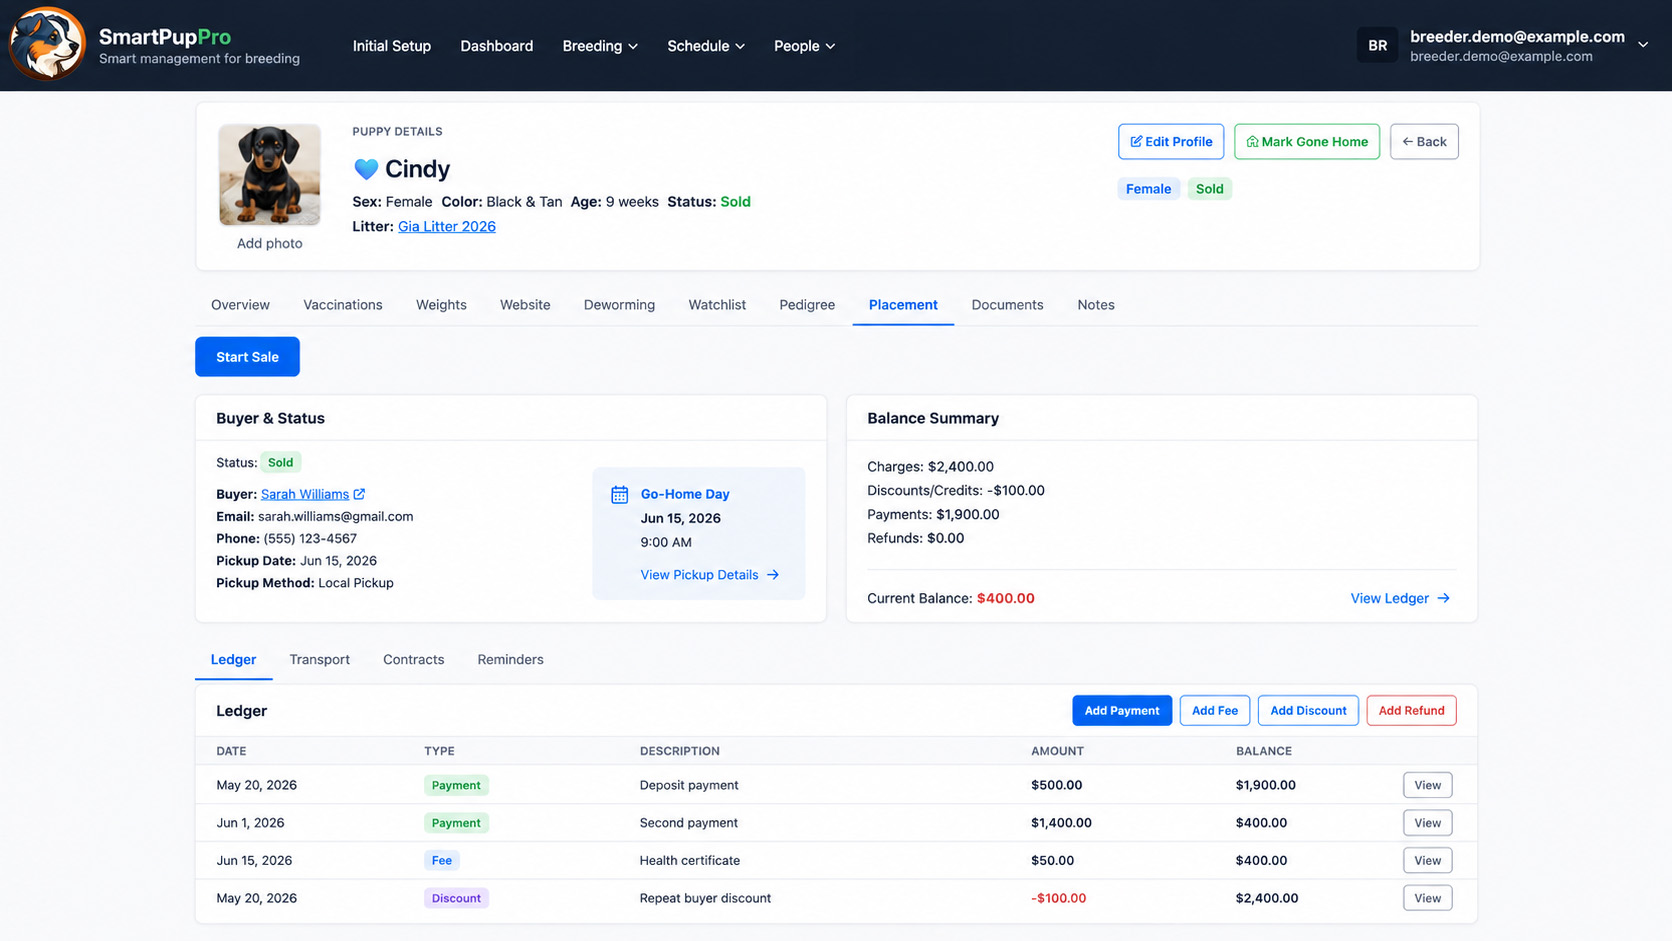The width and height of the screenshot is (1672, 941).
Task: Expand the People menu
Action: 804,46
